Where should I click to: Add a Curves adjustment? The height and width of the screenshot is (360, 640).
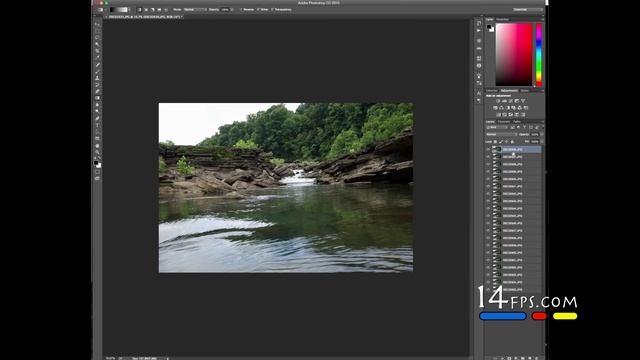coord(511,101)
